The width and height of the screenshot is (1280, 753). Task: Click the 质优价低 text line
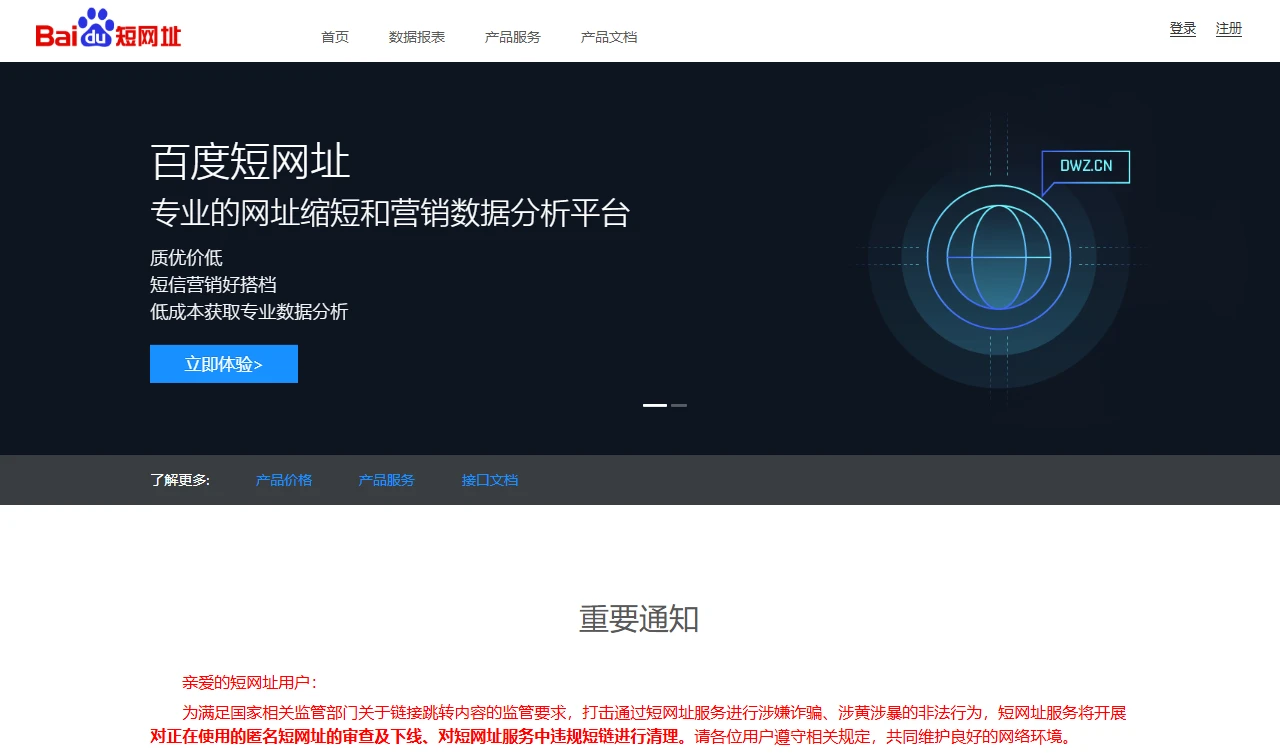click(186, 258)
